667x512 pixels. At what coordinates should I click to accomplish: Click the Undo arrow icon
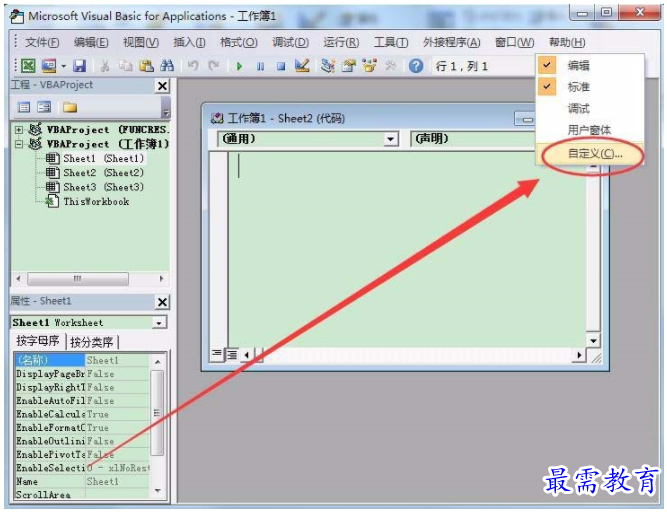193,65
